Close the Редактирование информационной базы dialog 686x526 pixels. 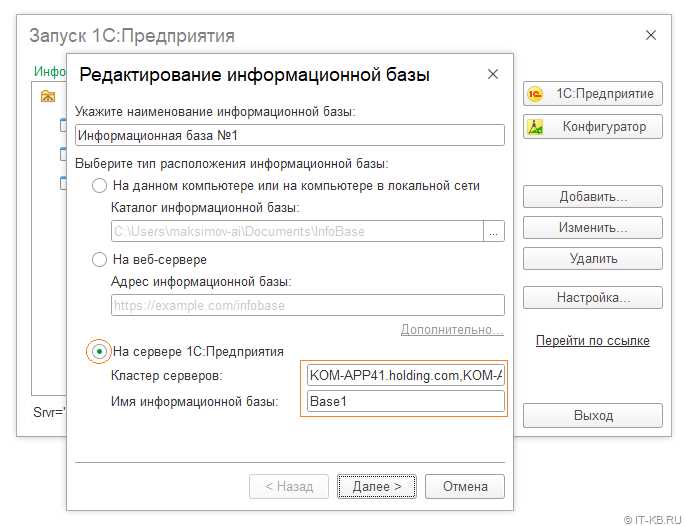click(493, 74)
